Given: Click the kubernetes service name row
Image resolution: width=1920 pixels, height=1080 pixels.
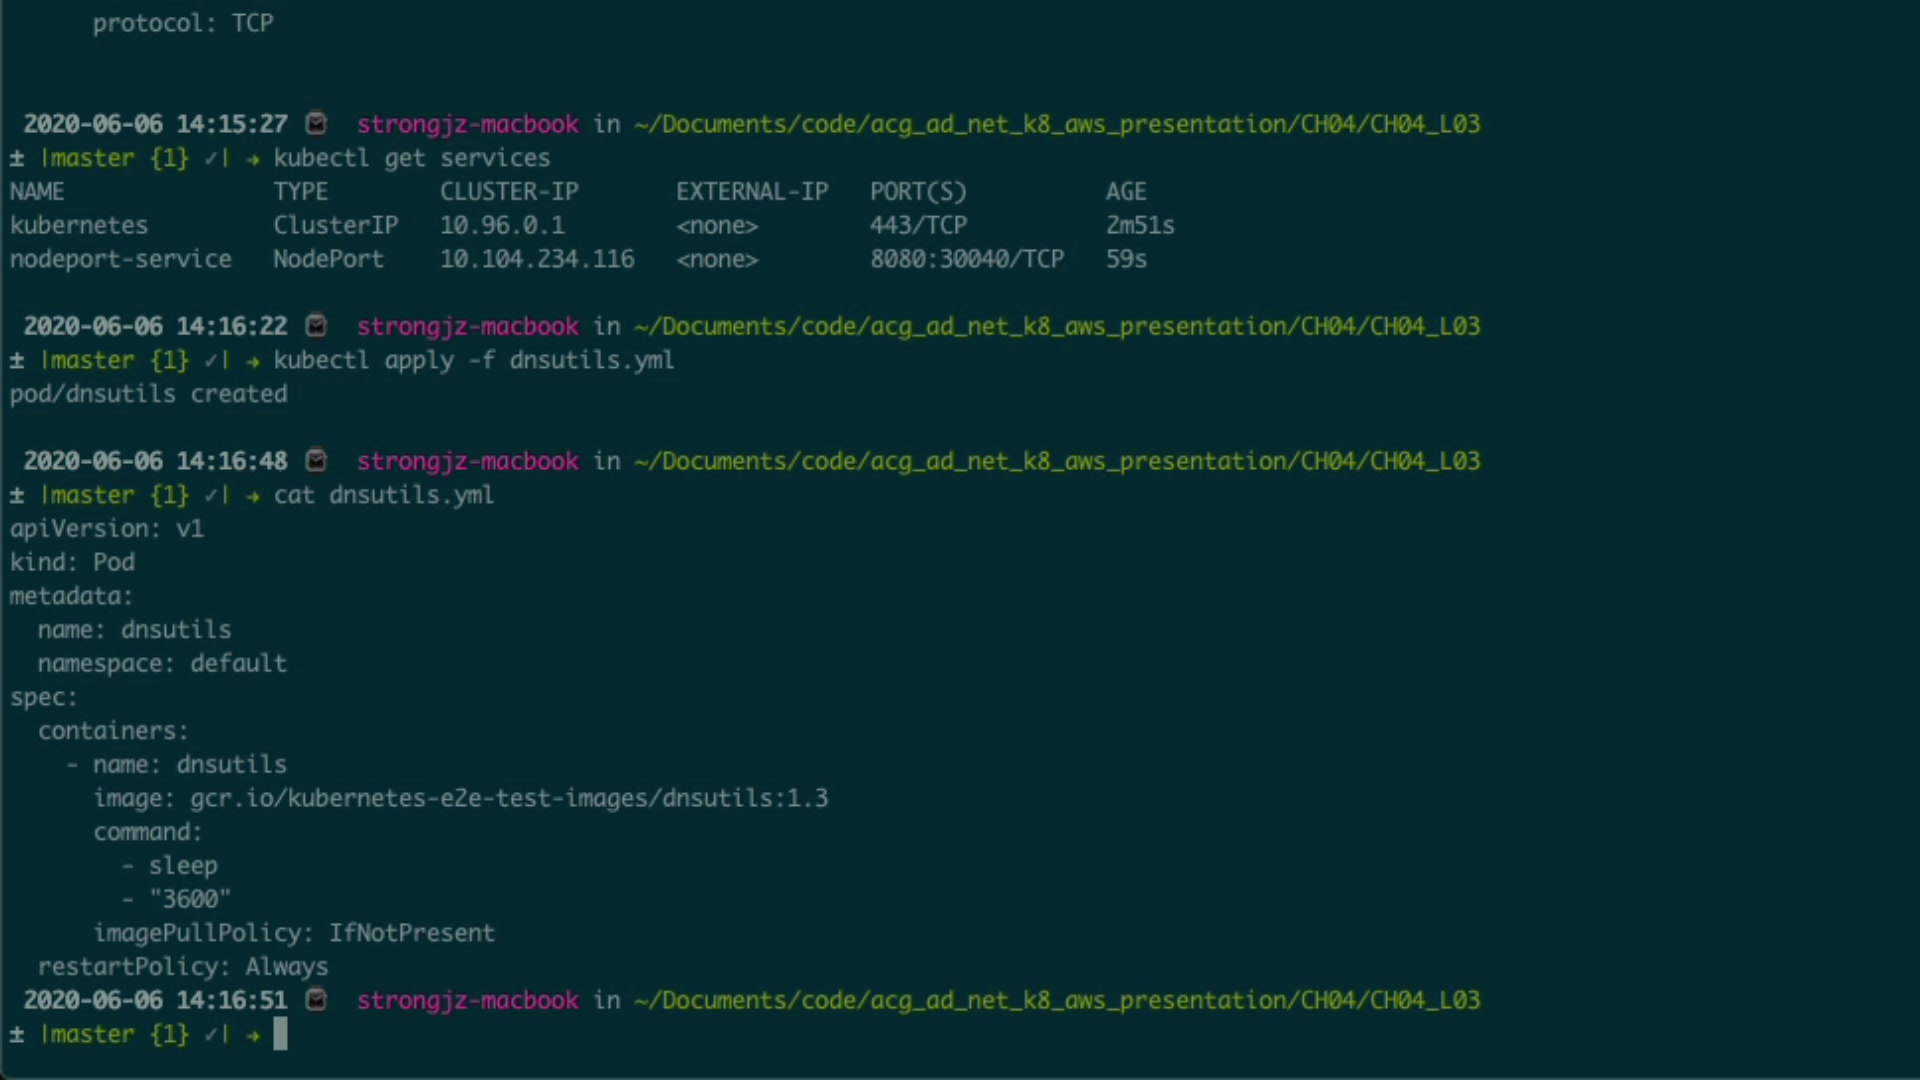Looking at the screenshot, I should point(79,225).
